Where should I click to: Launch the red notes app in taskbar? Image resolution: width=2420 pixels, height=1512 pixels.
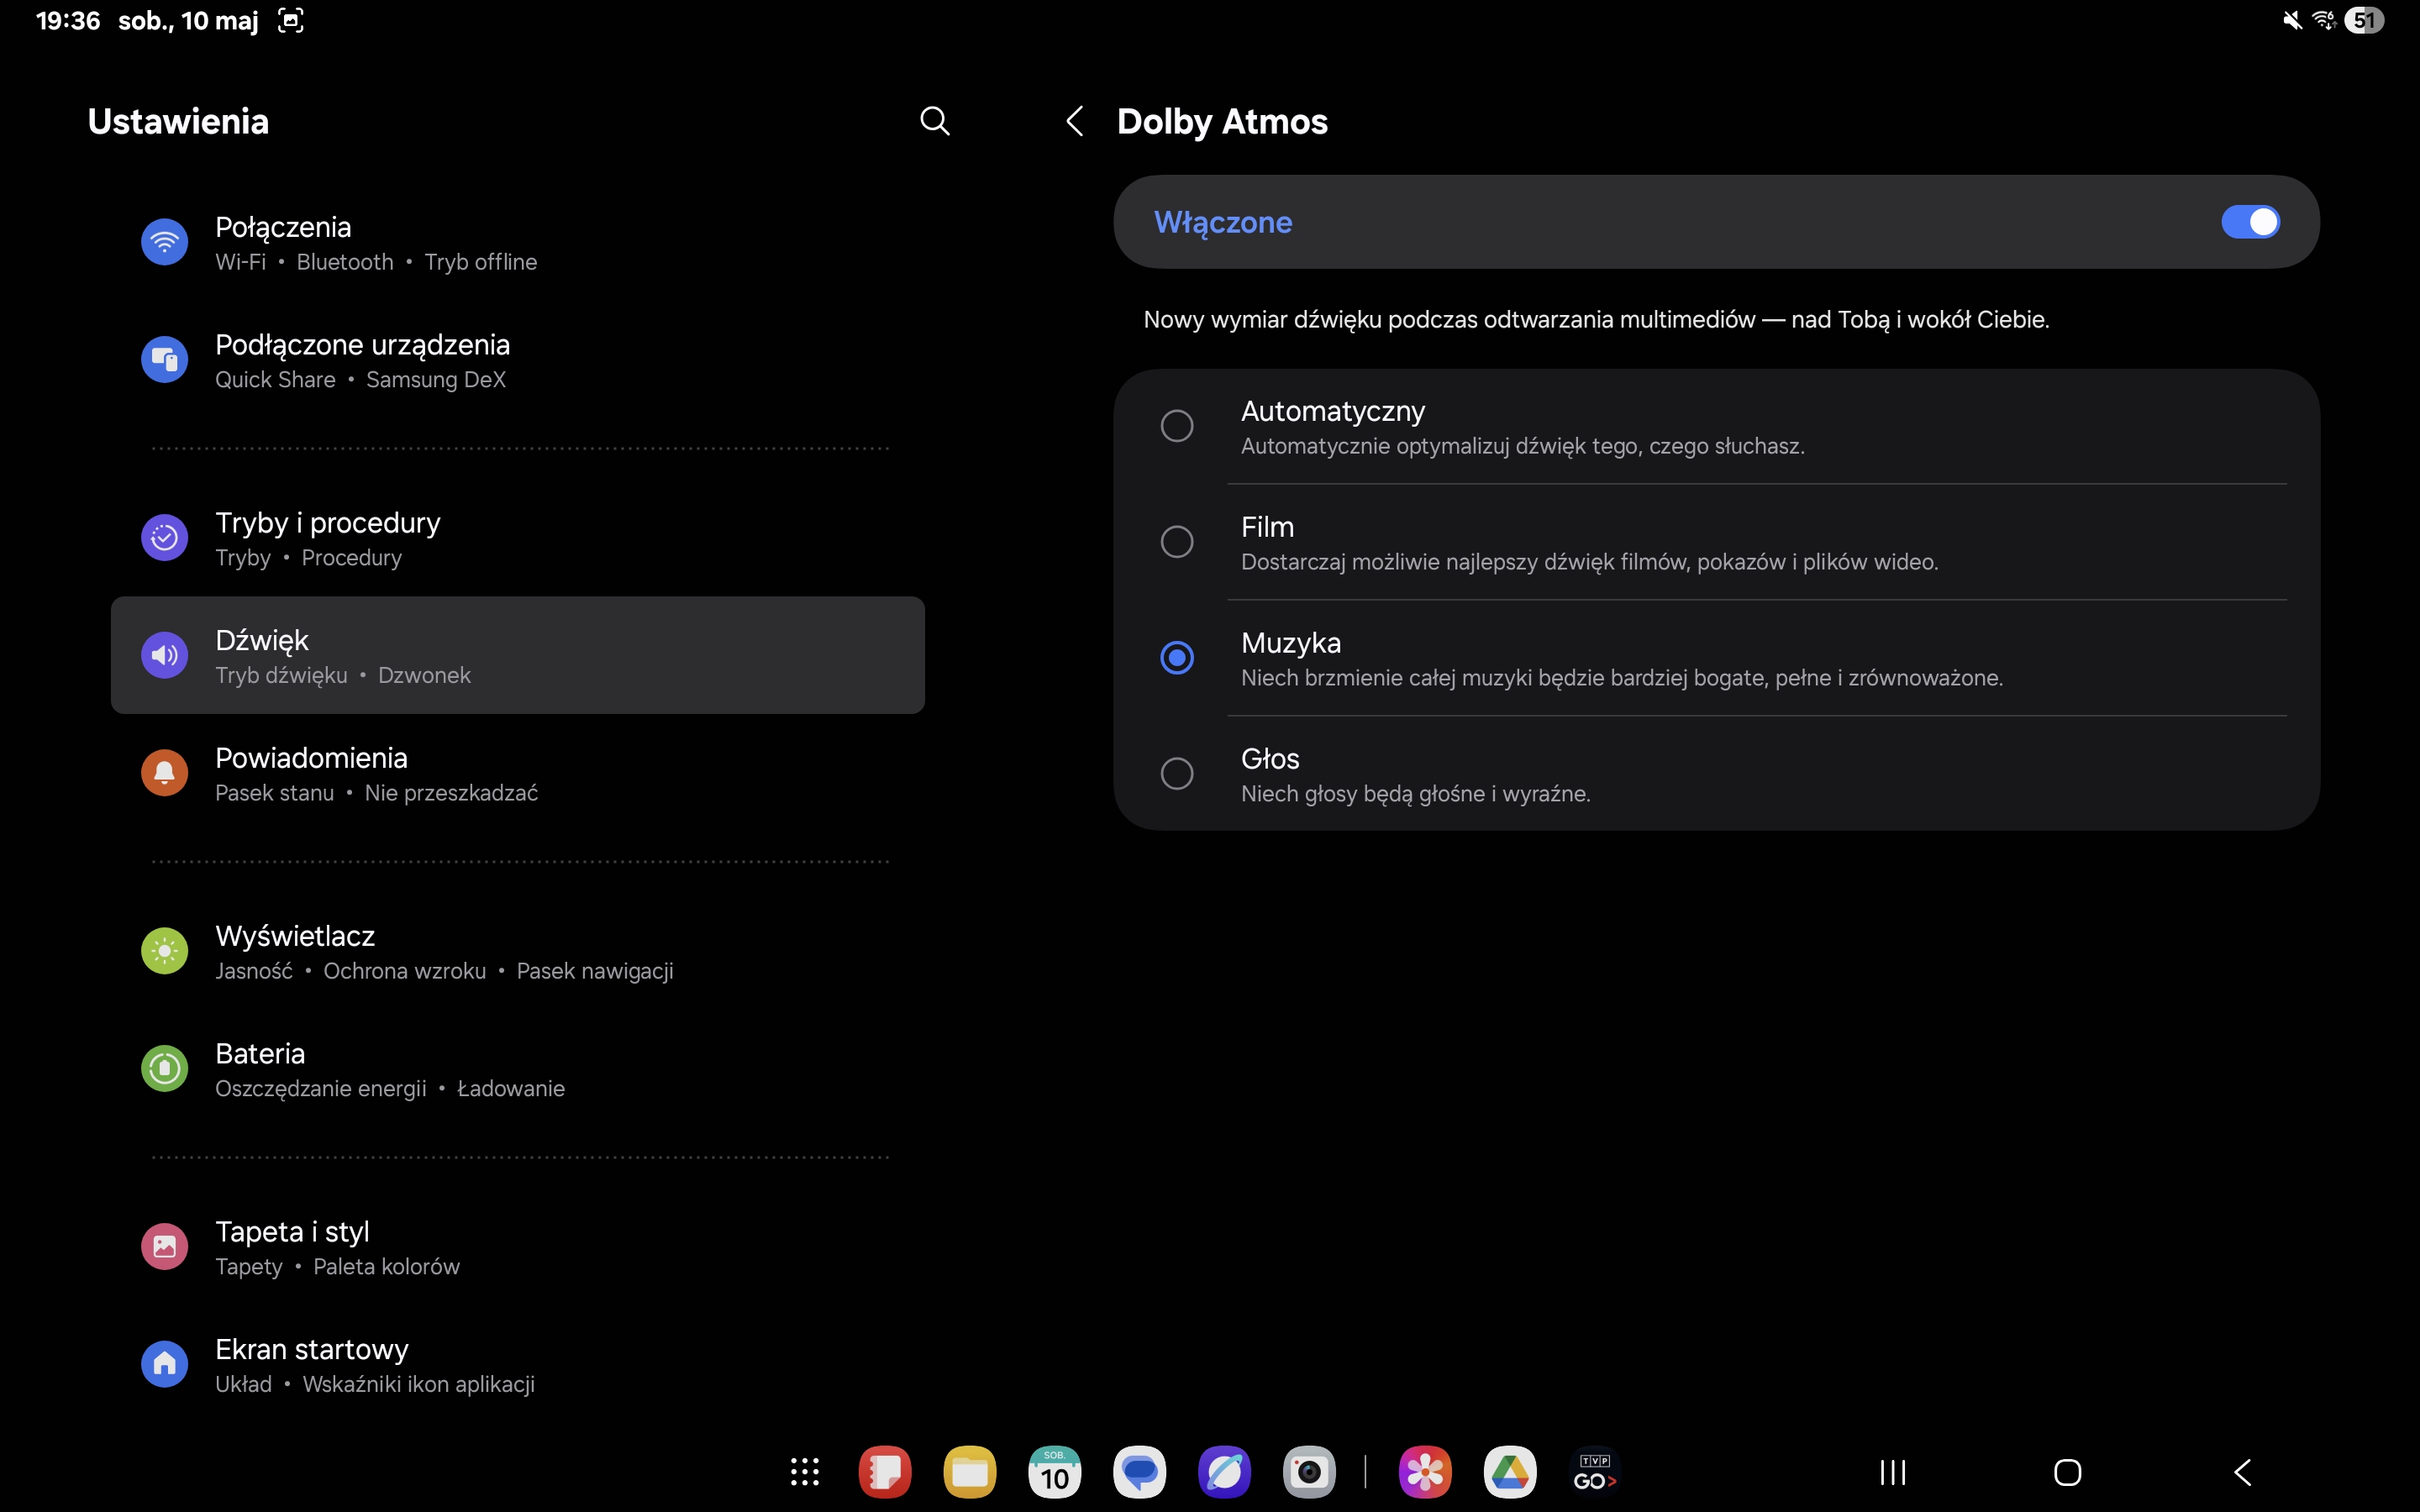pos(885,1472)
